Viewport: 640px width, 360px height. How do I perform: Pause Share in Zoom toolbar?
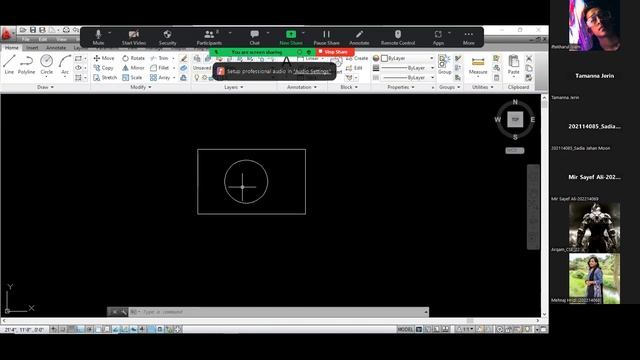tap(326, 37)
